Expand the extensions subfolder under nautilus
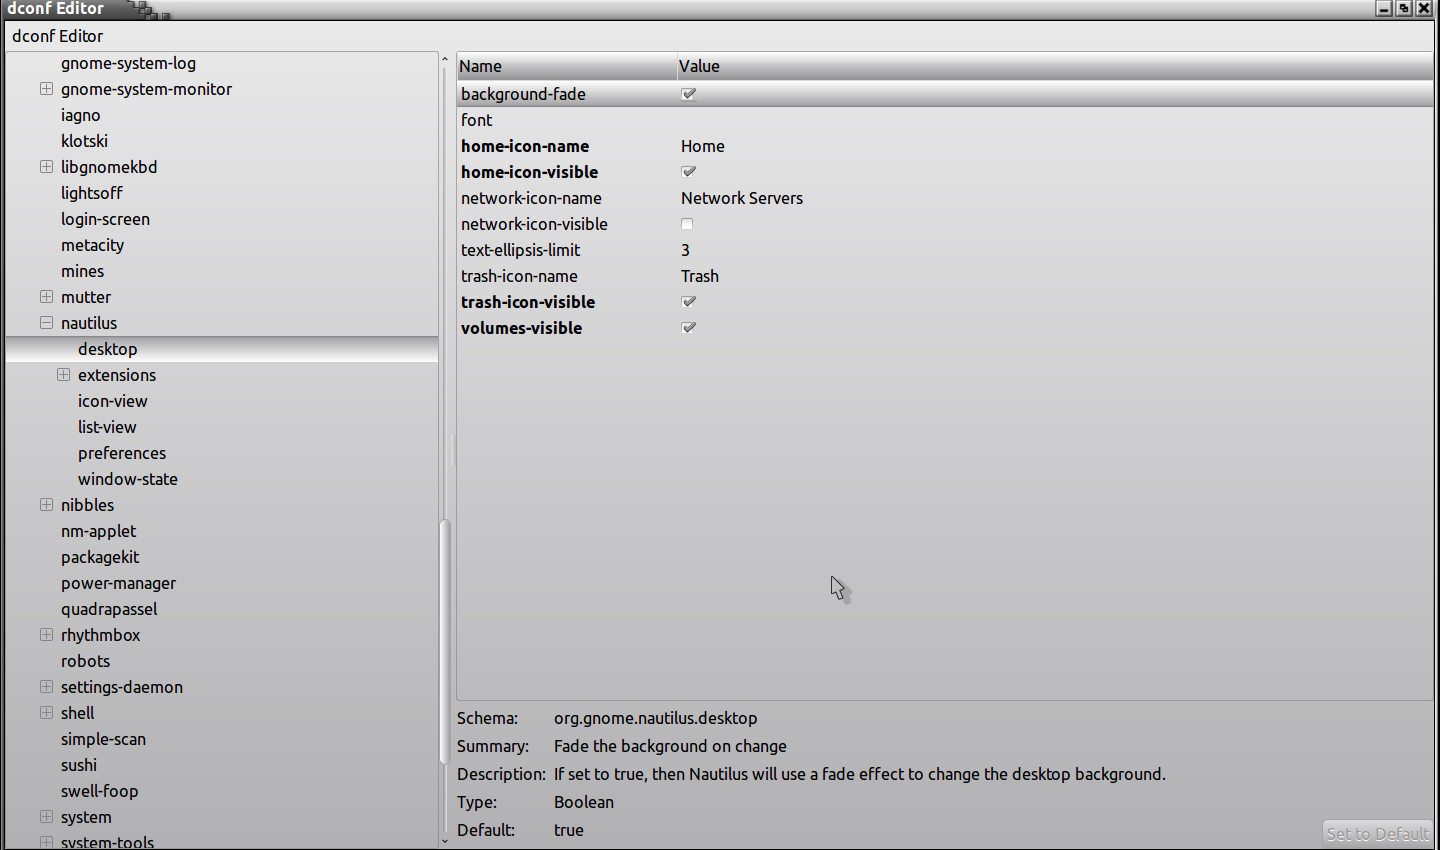This screenshot has width=1440, height=850. [x=63, y=375]
